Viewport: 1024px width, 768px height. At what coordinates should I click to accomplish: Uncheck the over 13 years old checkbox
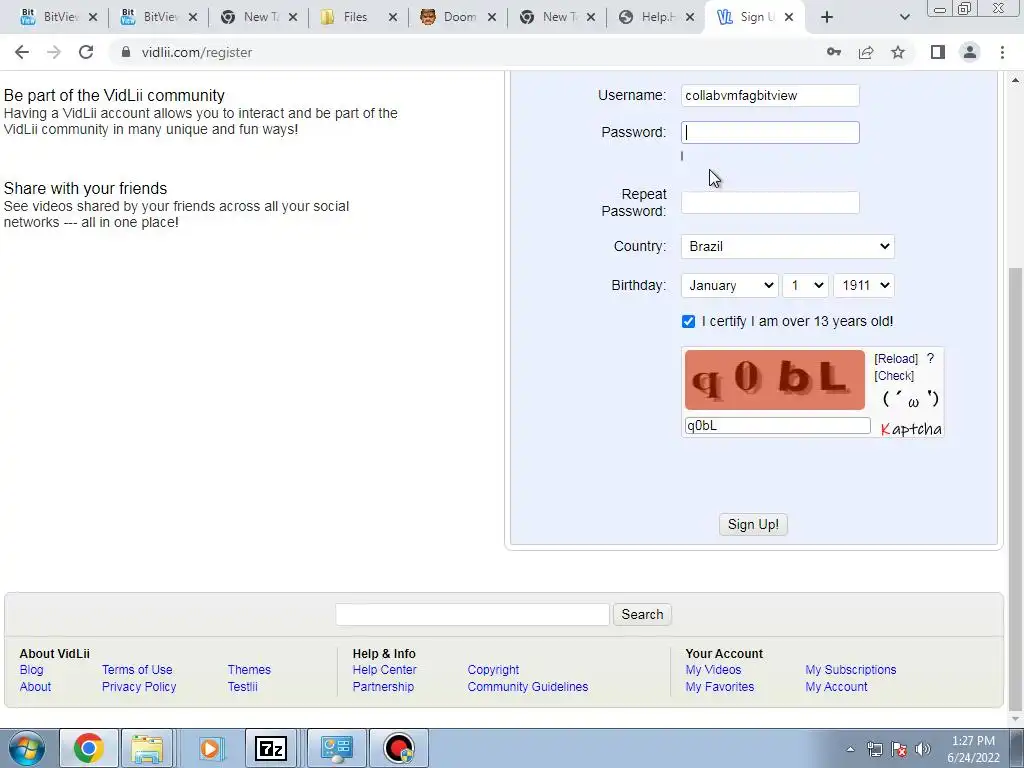(688, 321)
